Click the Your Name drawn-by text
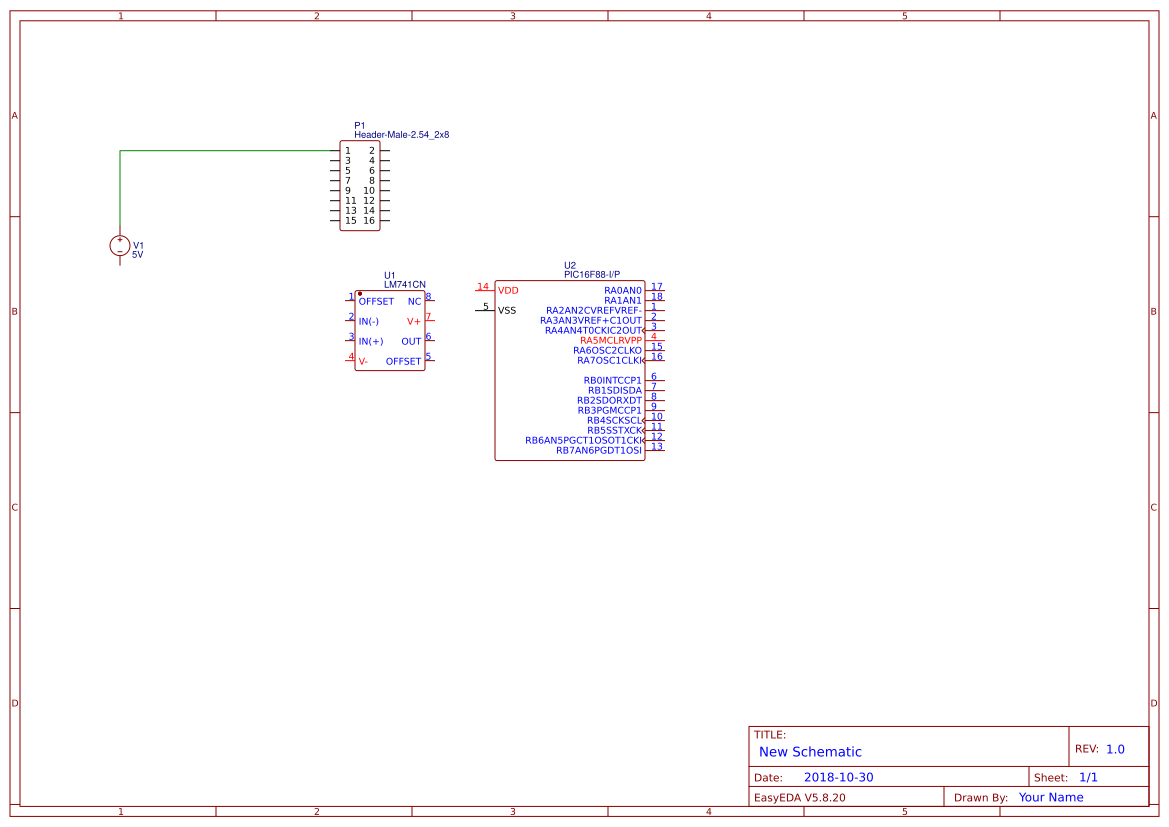The image size is (1169, 827). click(x=1050, y=797)
